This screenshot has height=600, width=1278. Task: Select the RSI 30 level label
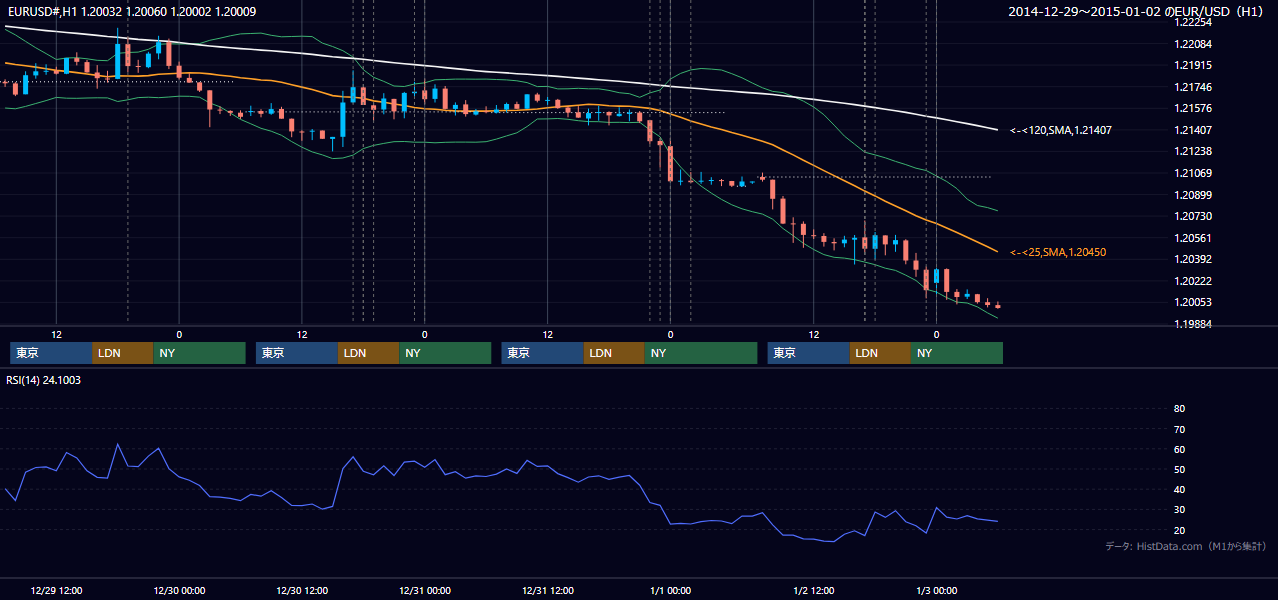point(1179,510)
